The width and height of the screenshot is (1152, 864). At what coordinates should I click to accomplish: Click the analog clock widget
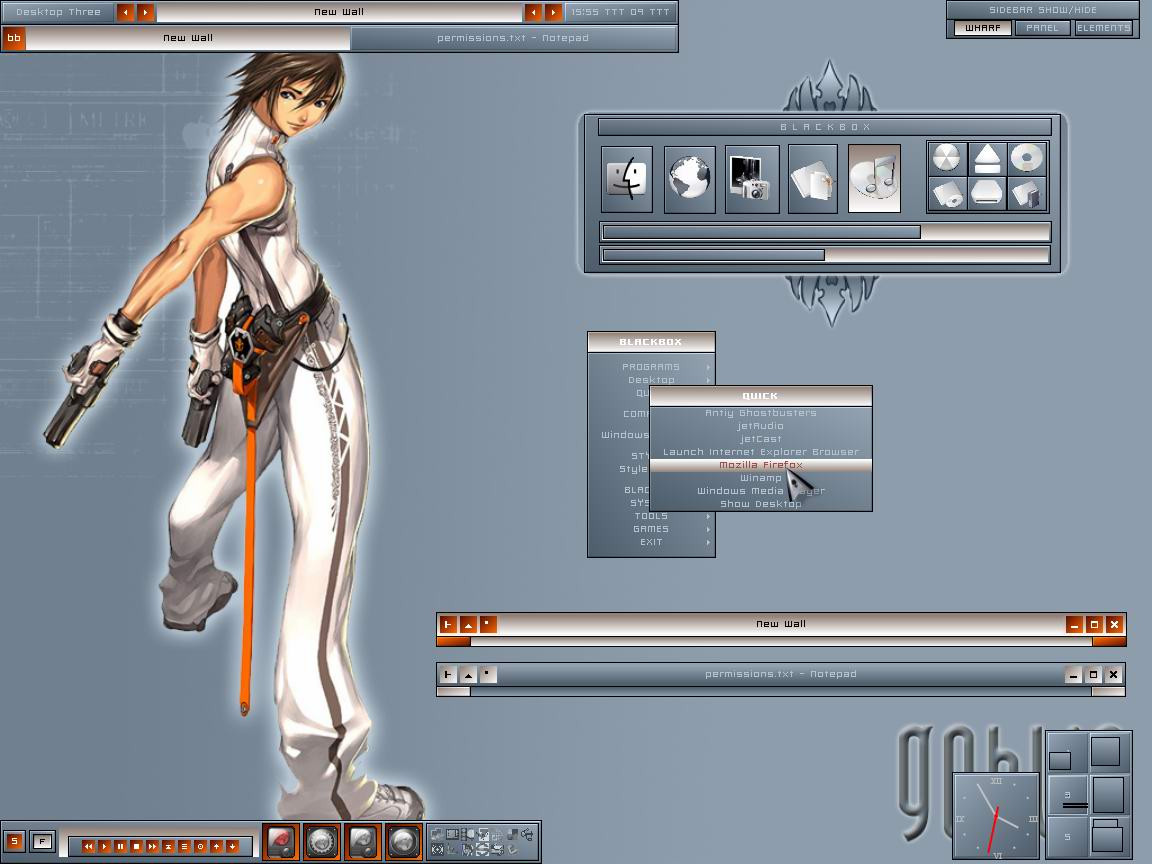(x=996, y=816)
